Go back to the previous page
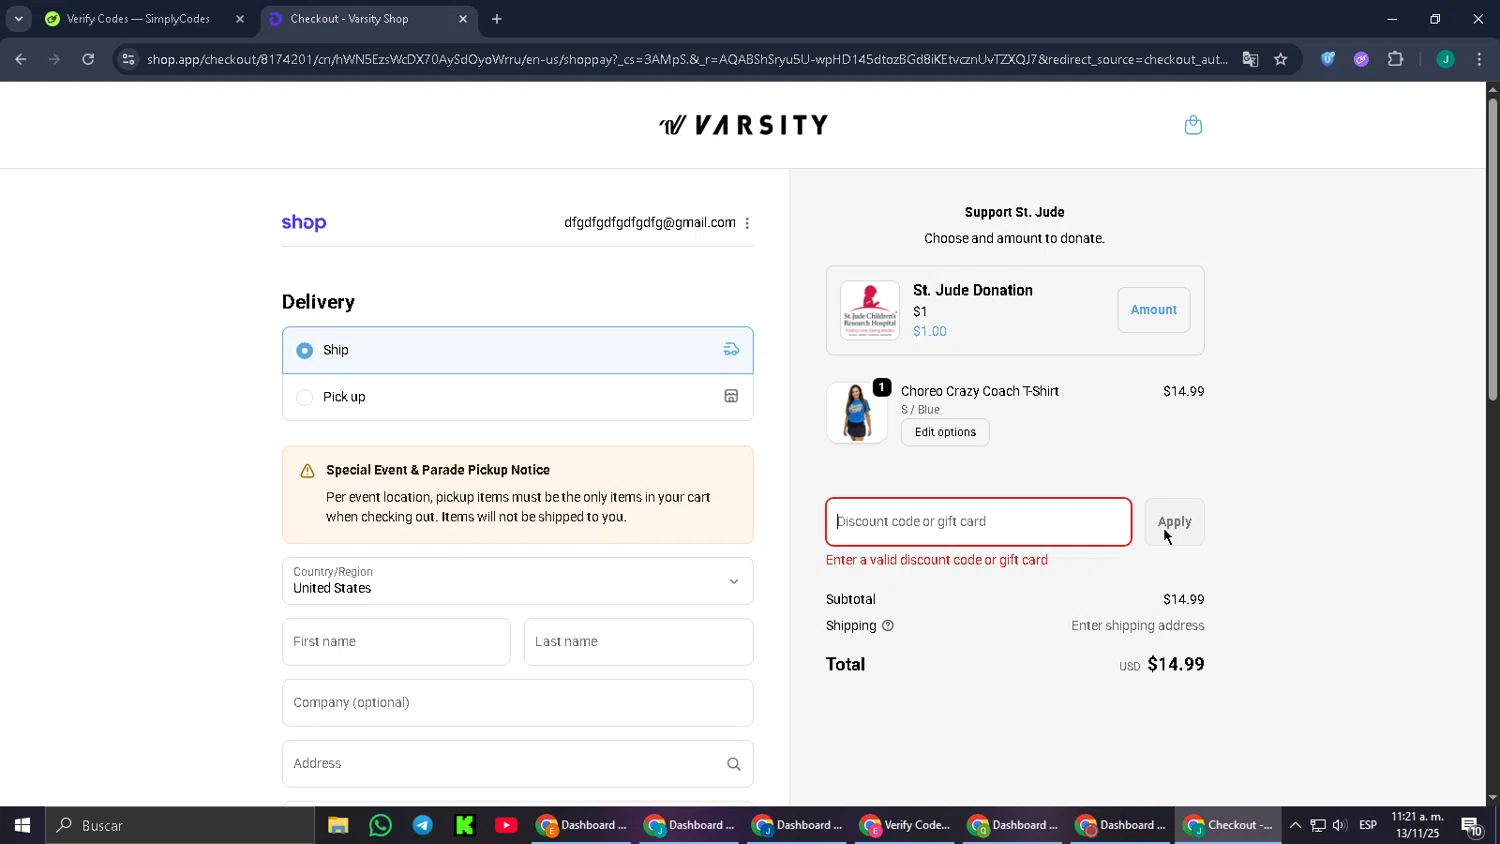Viewport: 1500px width, 844px height. click(21, 60)
